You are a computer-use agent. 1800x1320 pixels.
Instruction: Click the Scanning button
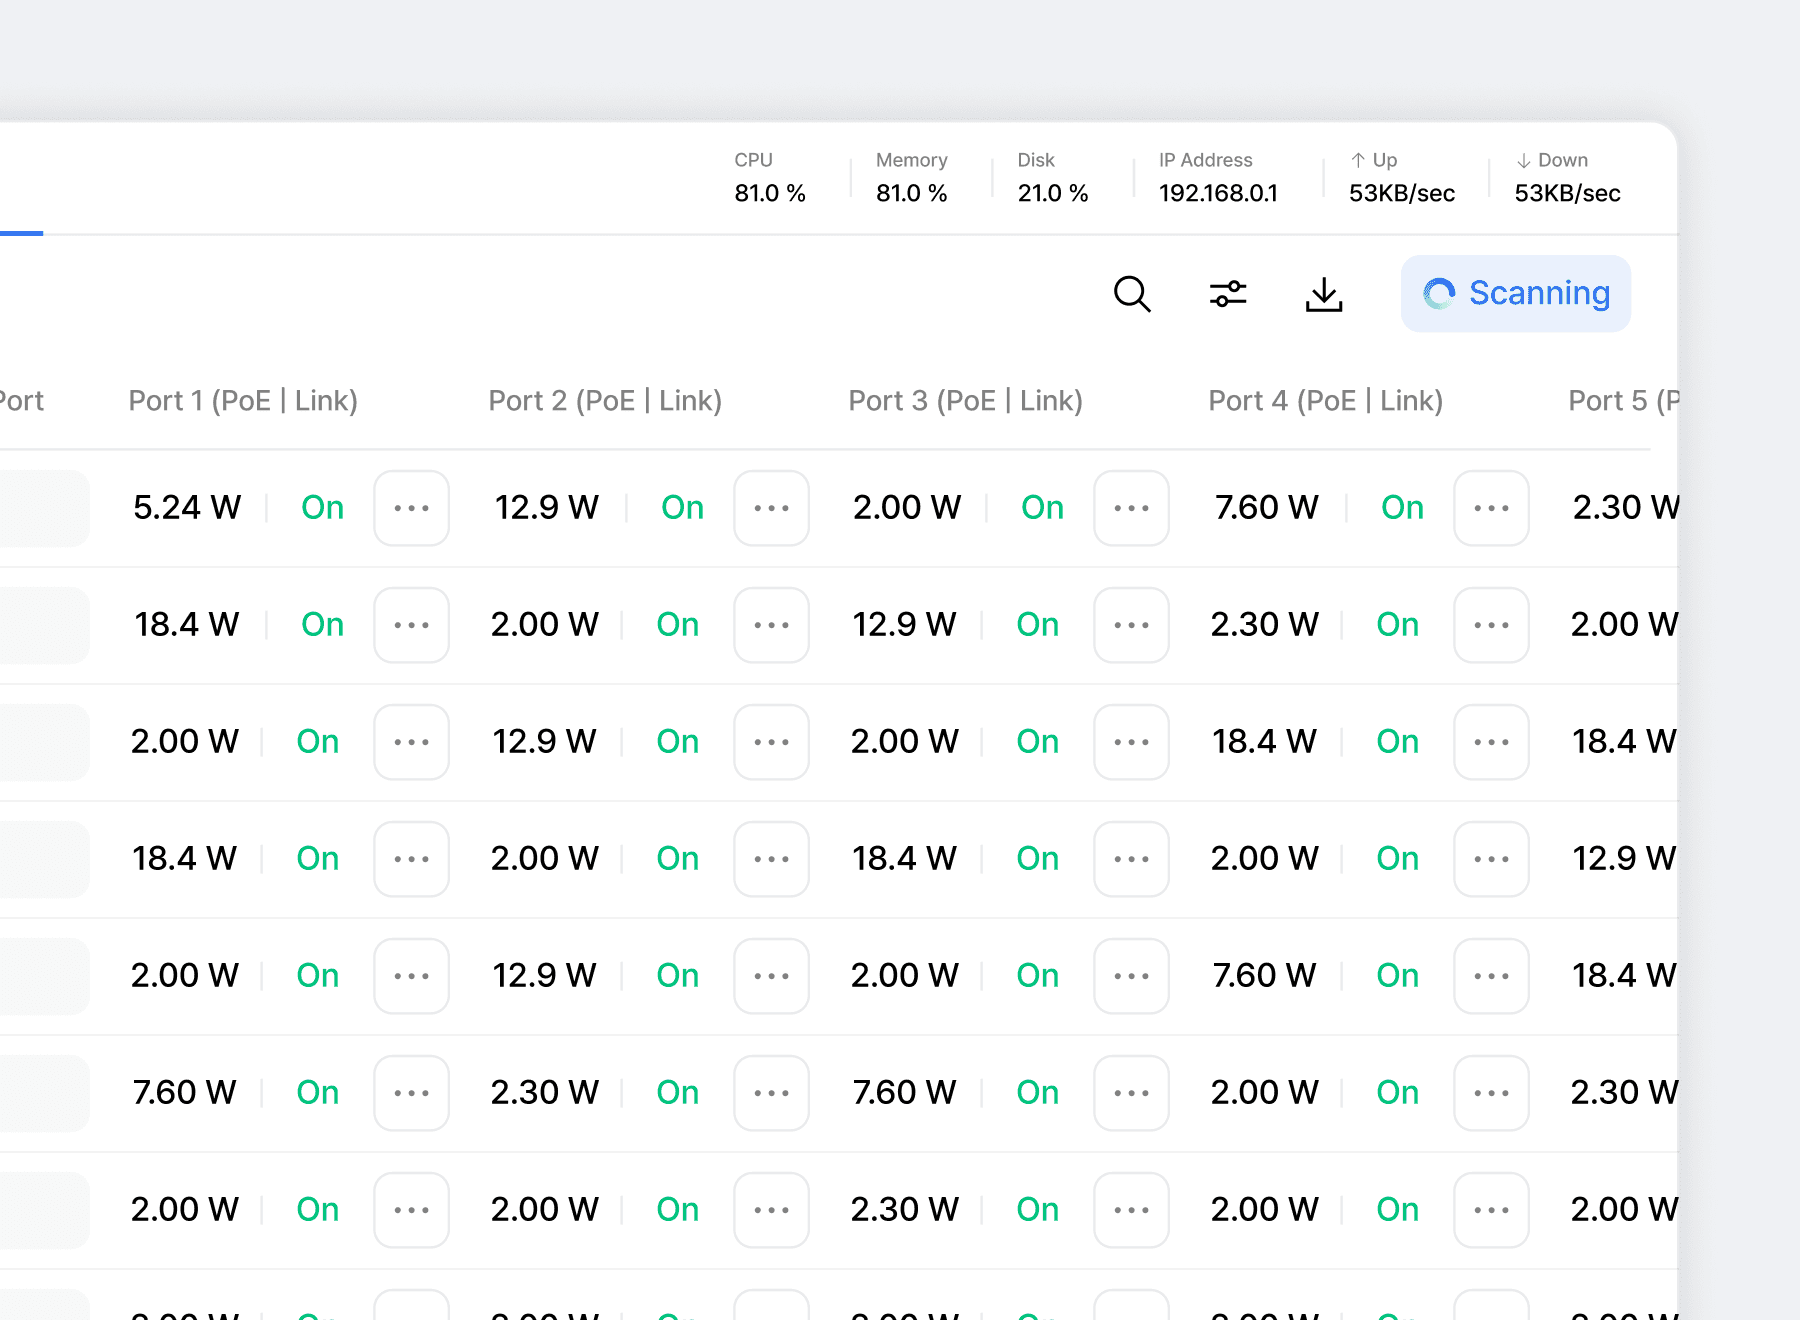click(1516, 293)
